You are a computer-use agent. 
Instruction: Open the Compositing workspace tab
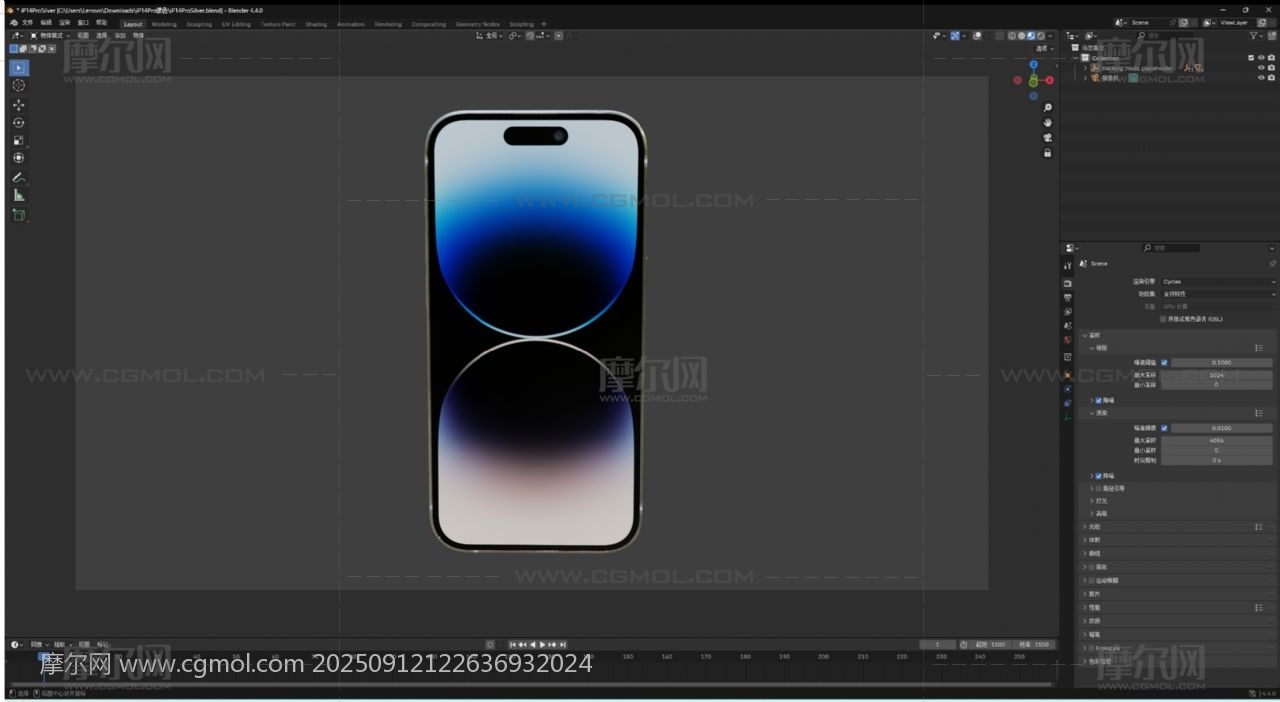[x=429, y=24]
